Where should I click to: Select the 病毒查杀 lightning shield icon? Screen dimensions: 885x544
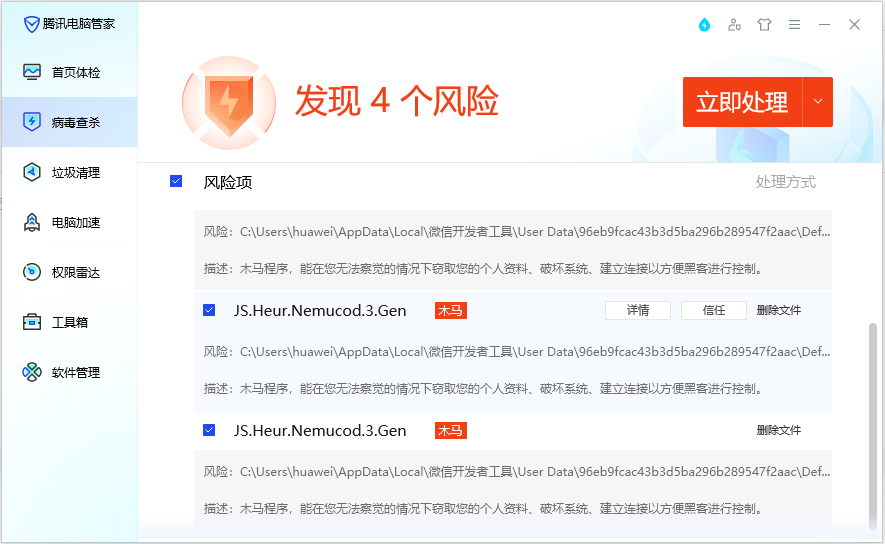(x=32, y=122)
